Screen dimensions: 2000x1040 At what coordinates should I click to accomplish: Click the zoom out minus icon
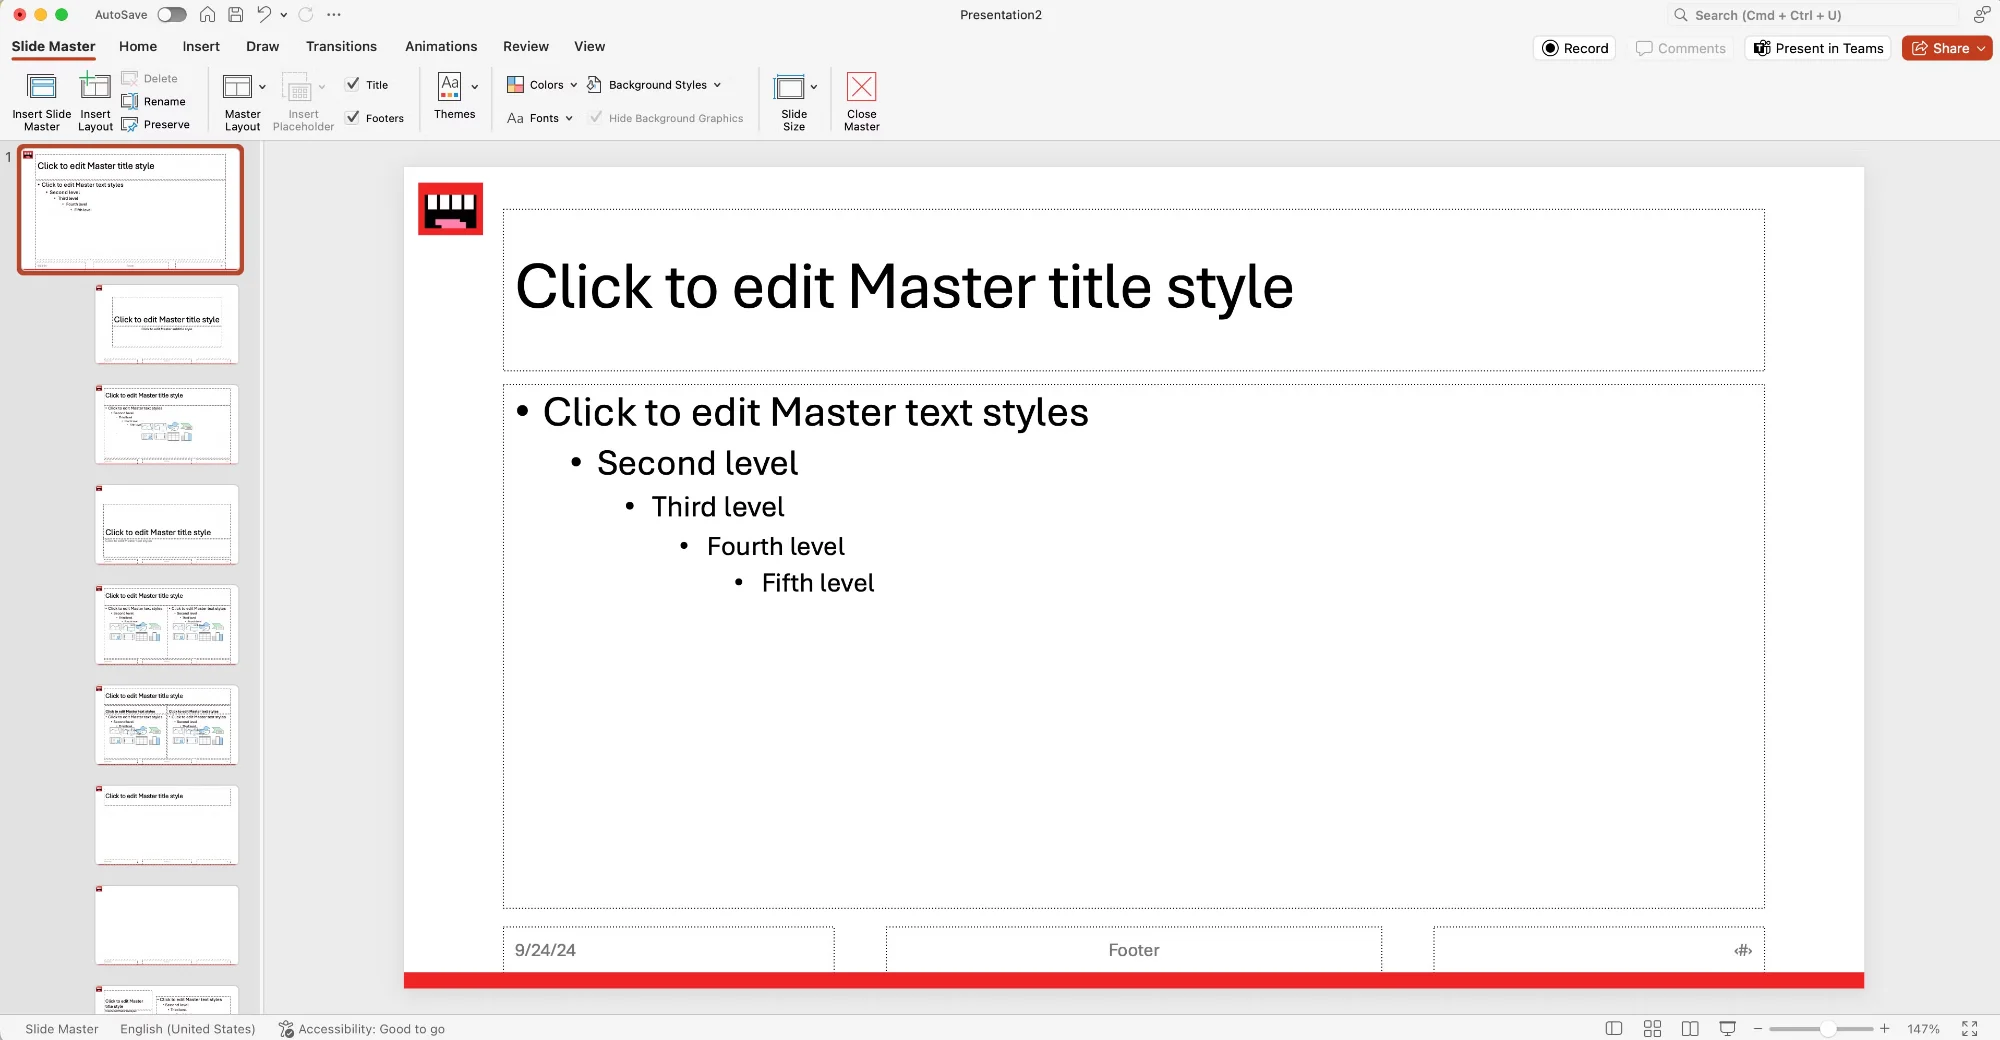point(1757,1028)
